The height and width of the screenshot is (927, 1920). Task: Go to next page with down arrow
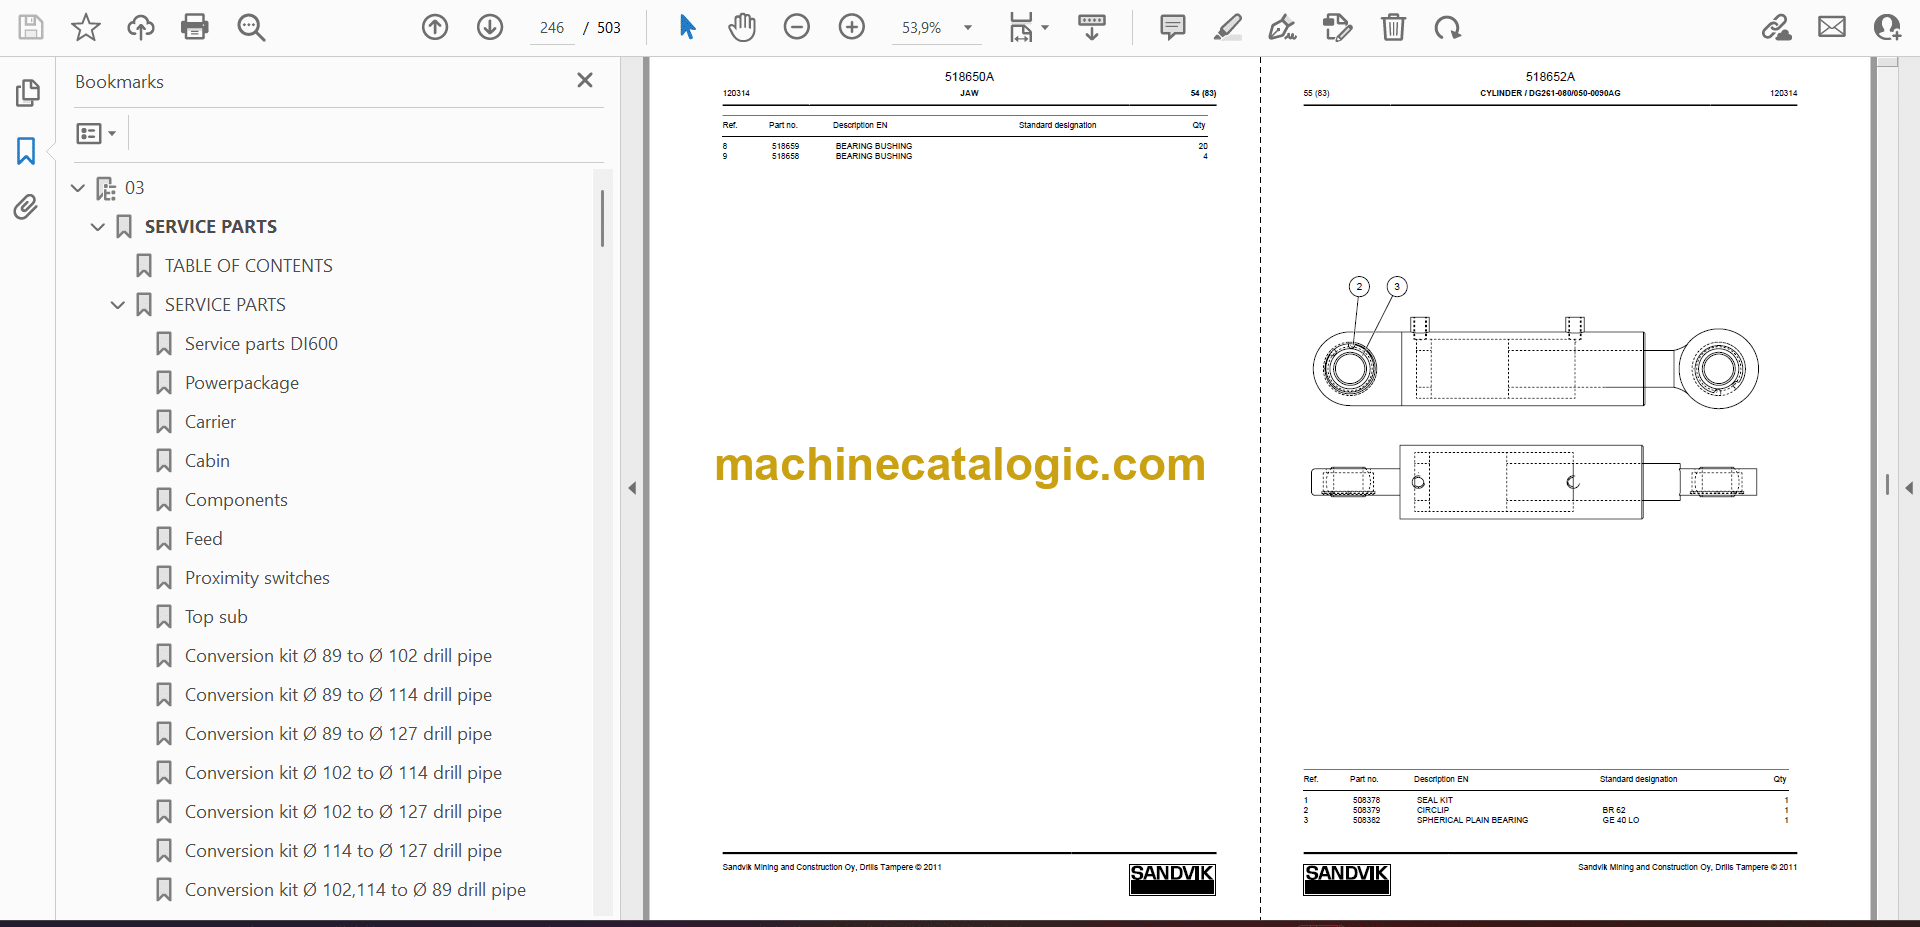[x=490, y=27]
